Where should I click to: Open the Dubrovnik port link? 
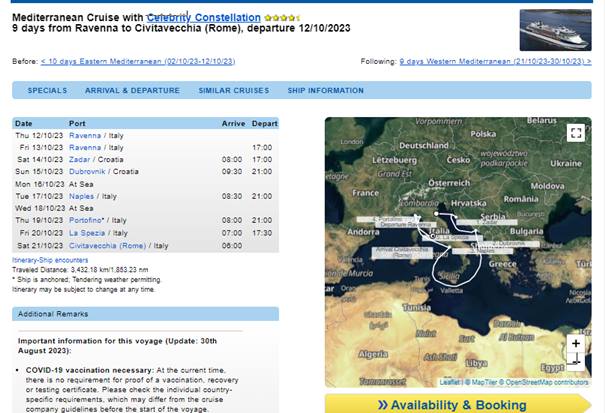(x=87, y=171)
